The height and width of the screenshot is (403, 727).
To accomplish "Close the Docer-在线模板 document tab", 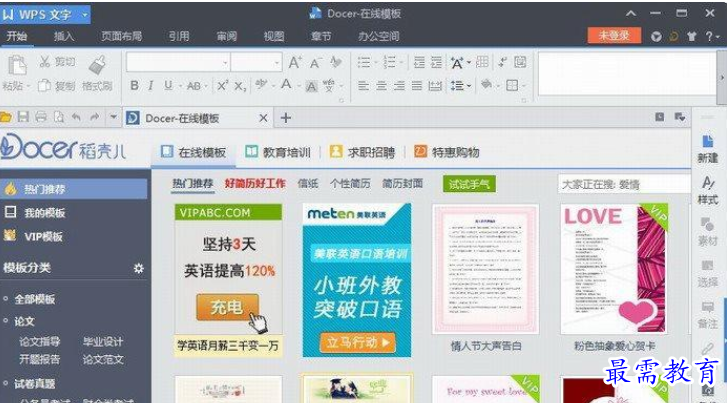I will click(x=263, y=118).
